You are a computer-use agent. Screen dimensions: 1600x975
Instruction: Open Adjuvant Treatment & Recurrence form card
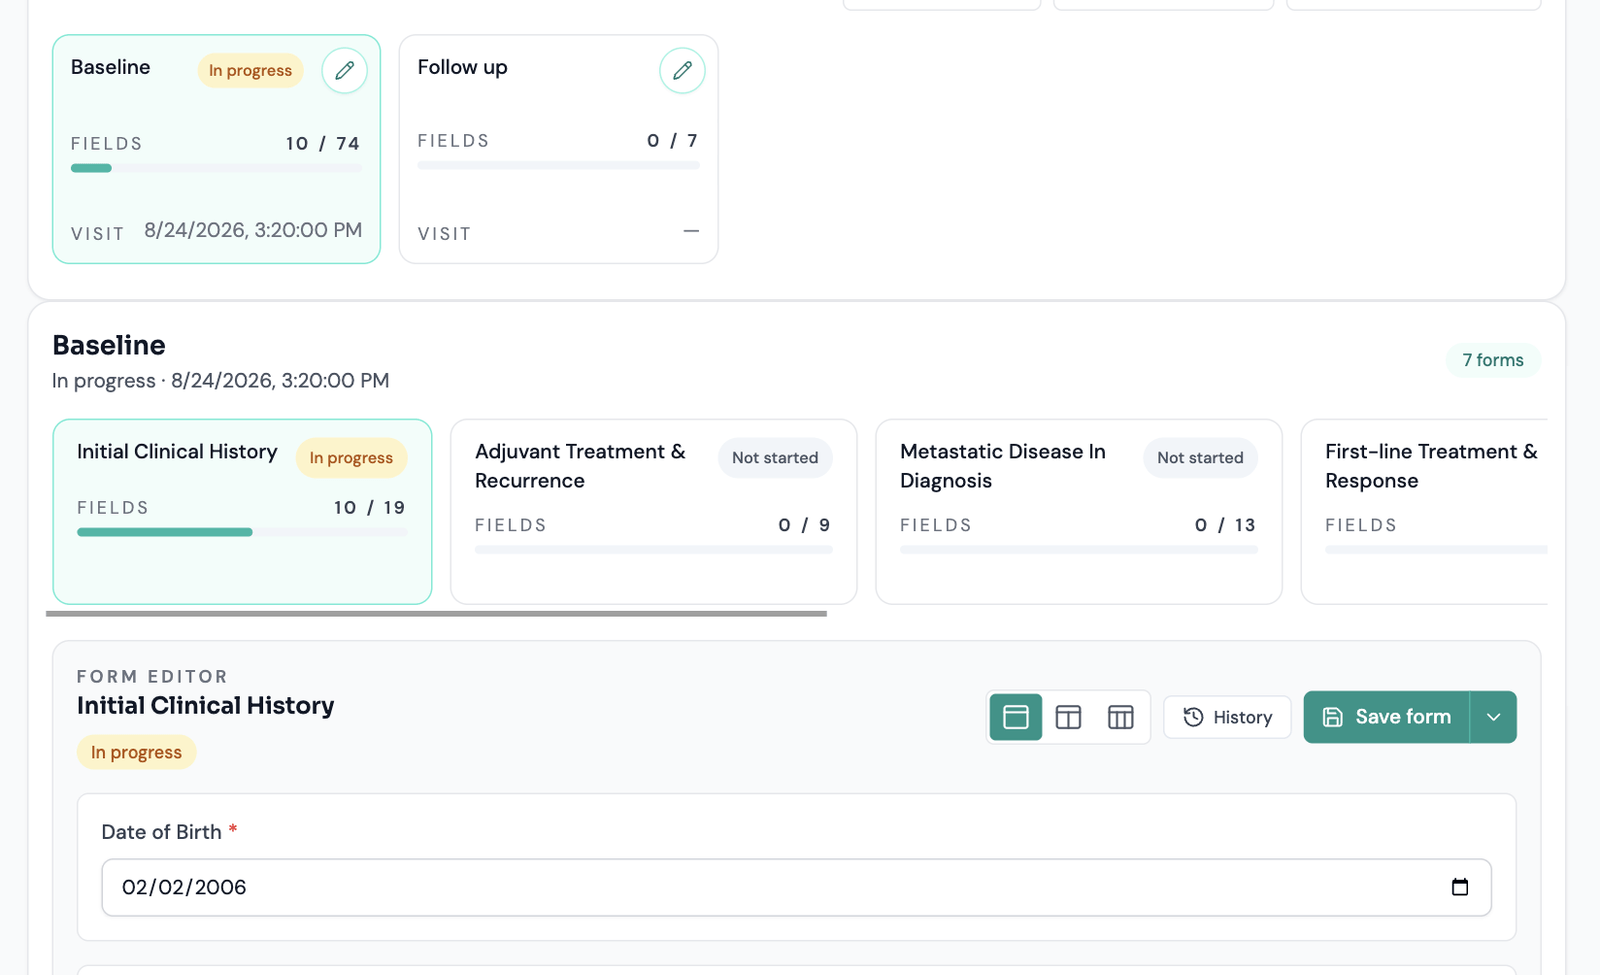tap(653, 511)
